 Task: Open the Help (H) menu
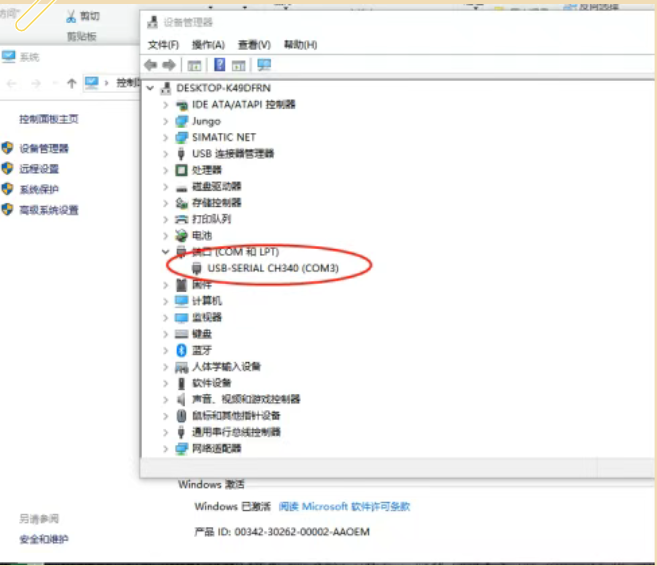click(x=300, y=44)
